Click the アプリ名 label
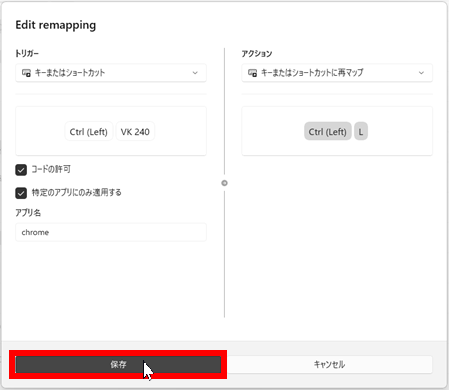The width and height of the screenshot is (449, 390). click(28, 213)
